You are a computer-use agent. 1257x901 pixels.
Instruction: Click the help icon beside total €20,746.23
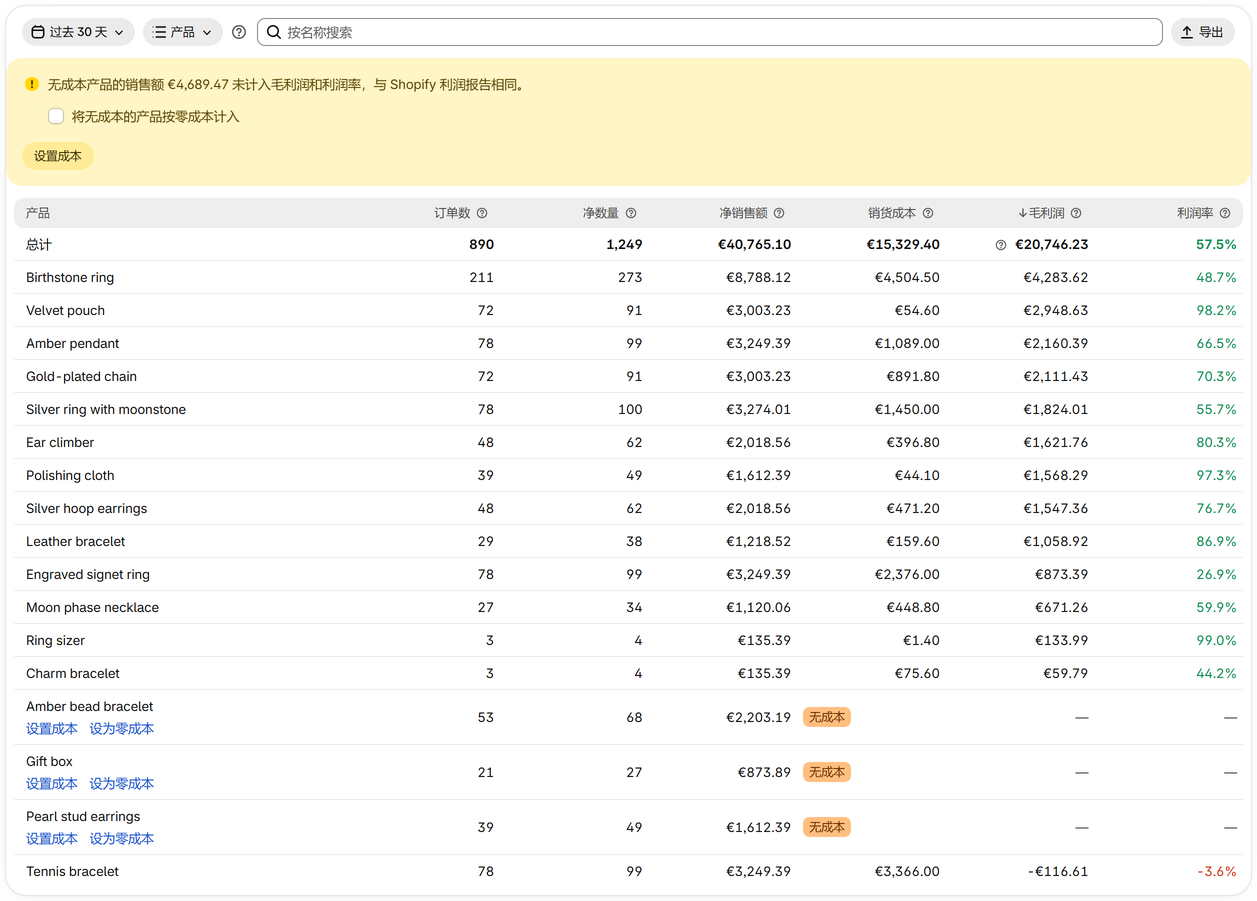tap(1001, 245)
